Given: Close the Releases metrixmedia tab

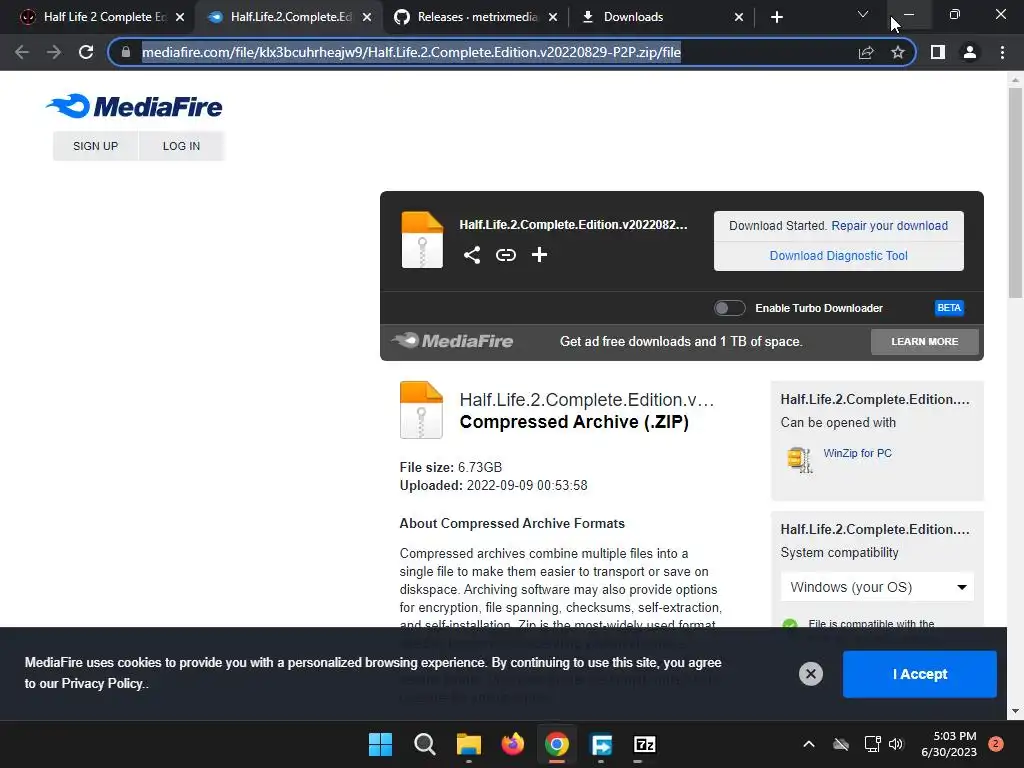Looking at the screenshot, I should 553,17.
